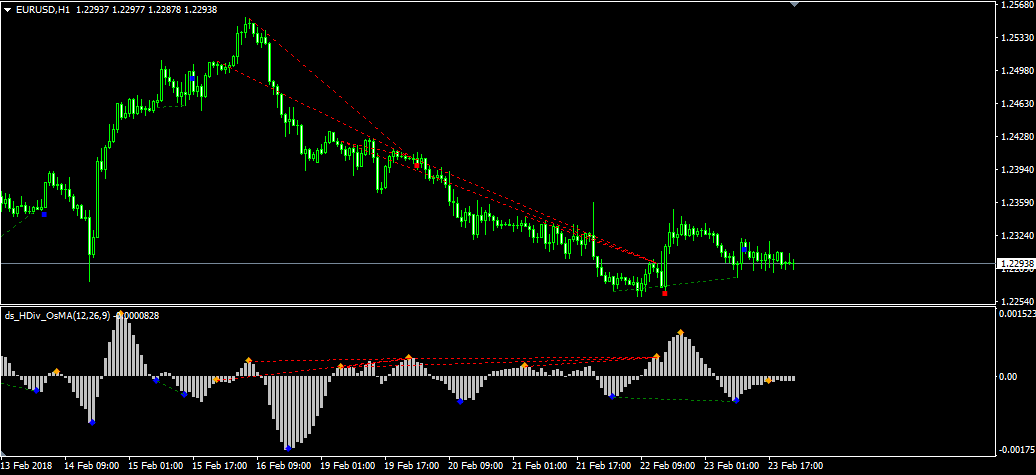Click the blue square marker on 15 Feb candles
The width and height of the screenshot is (1036, 475).
click(192, 76)
